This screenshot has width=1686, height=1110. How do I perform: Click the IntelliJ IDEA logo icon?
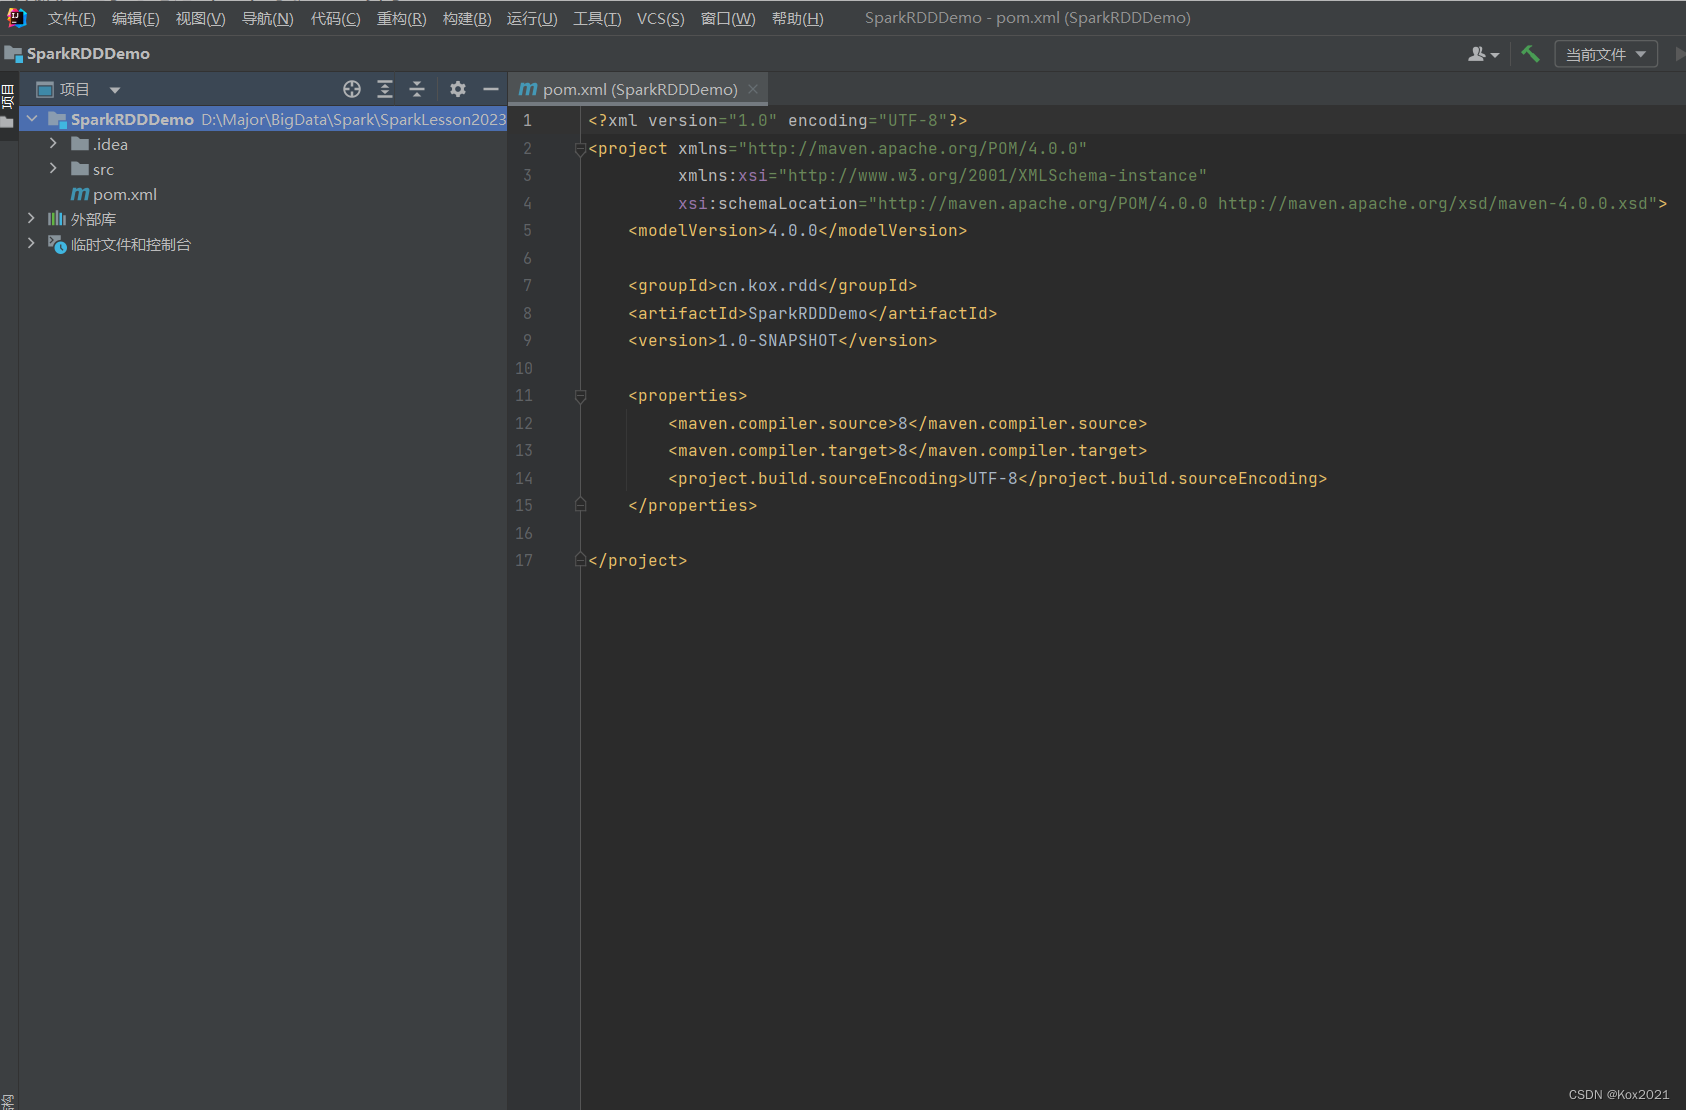coord(16,17)
